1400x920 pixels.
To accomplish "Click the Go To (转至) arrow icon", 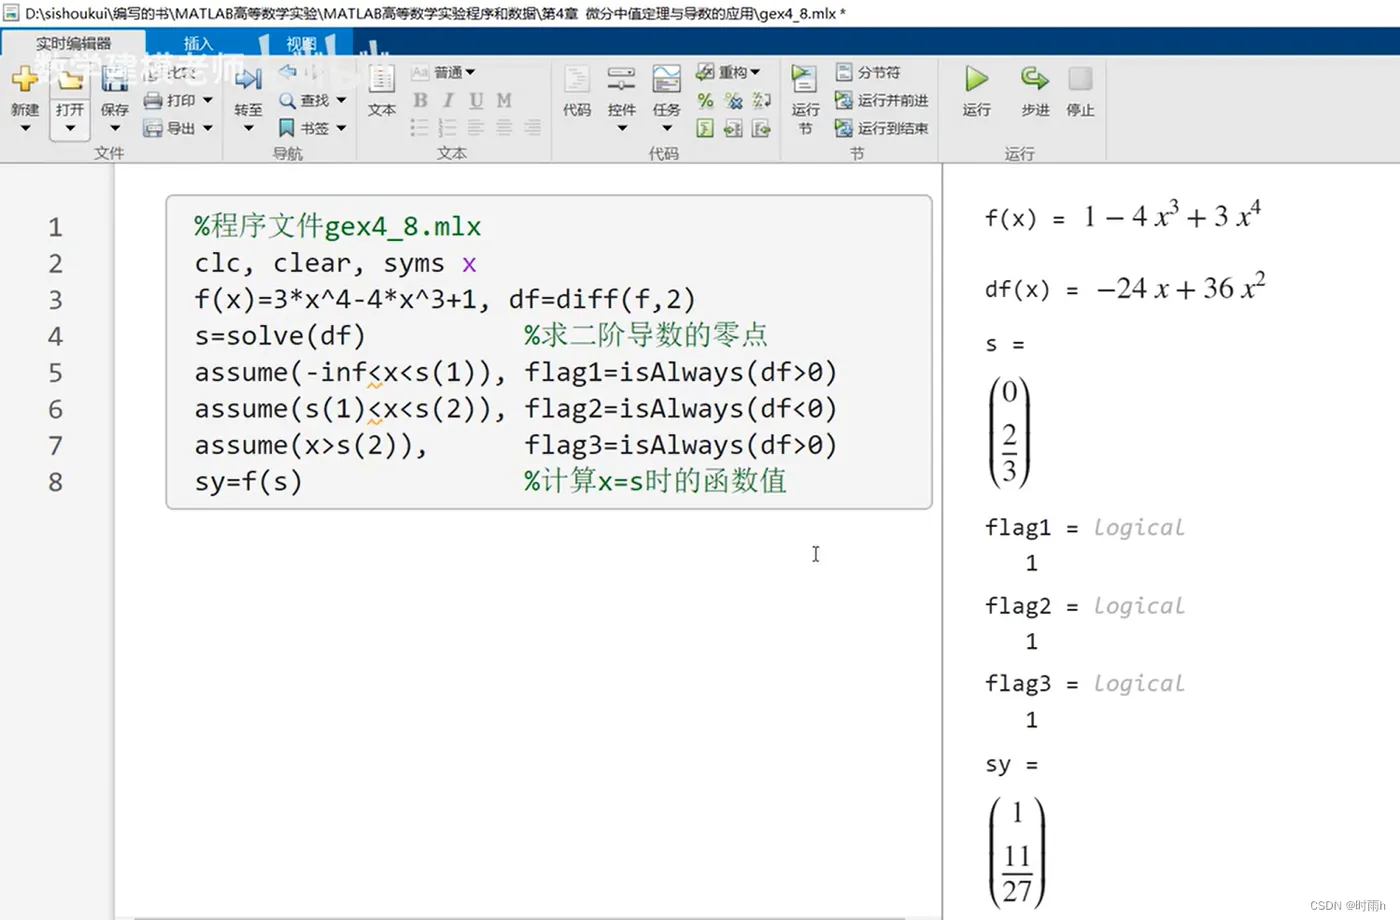I will tap(248, 79).
